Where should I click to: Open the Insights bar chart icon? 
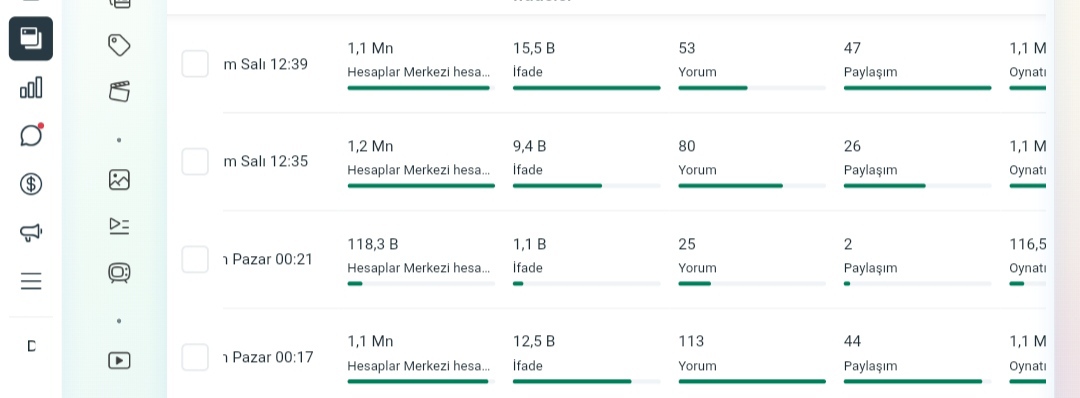pos(31,87)
